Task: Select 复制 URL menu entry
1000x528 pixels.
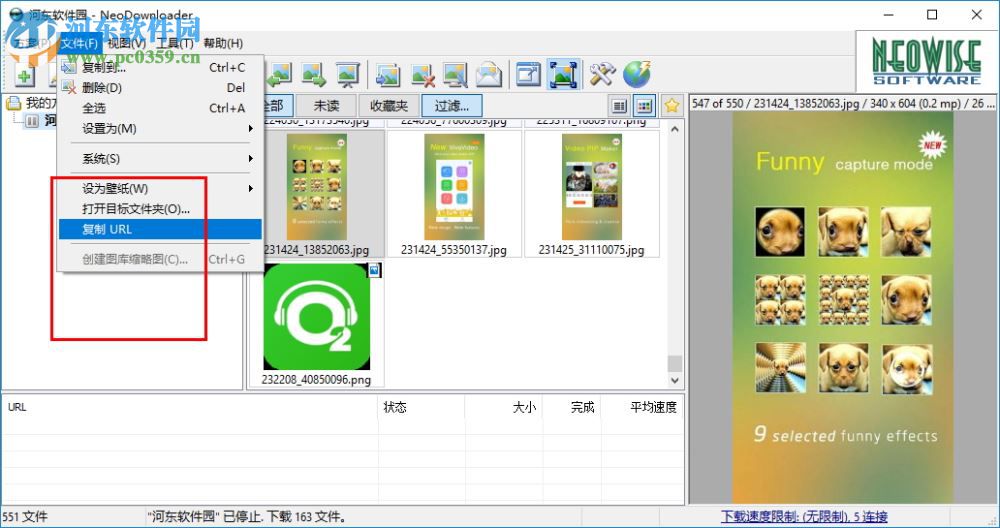Action: click(160, 229)
